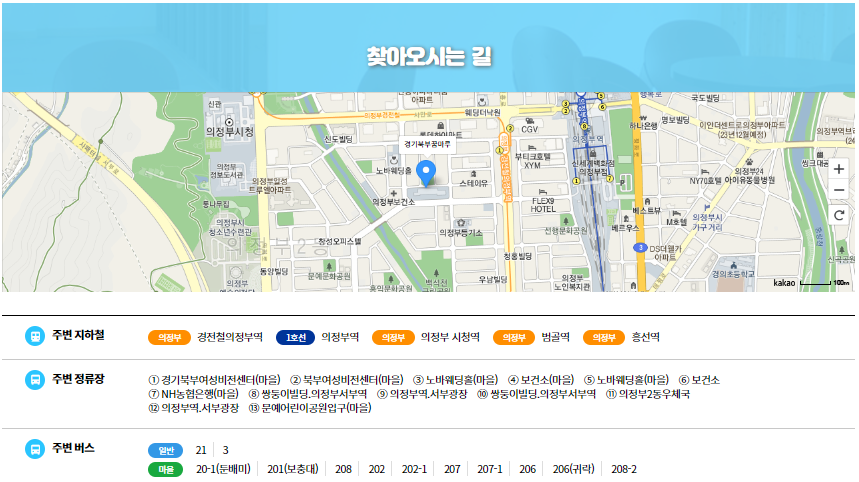Zoom in the map with plus button
The width and height of the screenshot is (859, 482).
(x=839, y=169)
